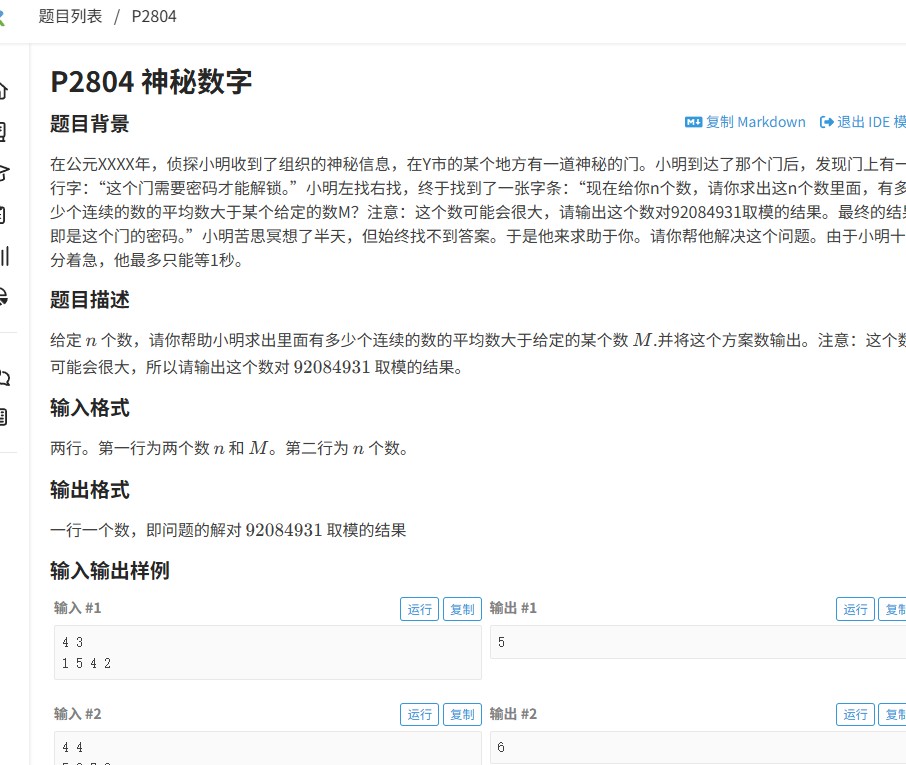The height and width of the screenshot is (765, 906).
Task: Click inside sample input #1 box '4 3'
Action: pyautogui.click(x=268, y=652)
